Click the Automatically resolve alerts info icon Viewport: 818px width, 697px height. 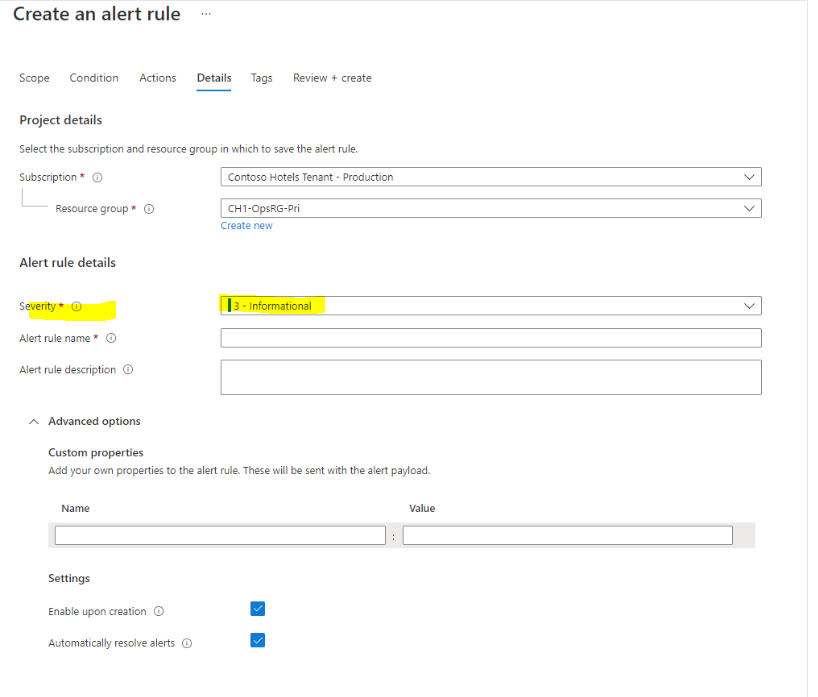pos(187,643)
